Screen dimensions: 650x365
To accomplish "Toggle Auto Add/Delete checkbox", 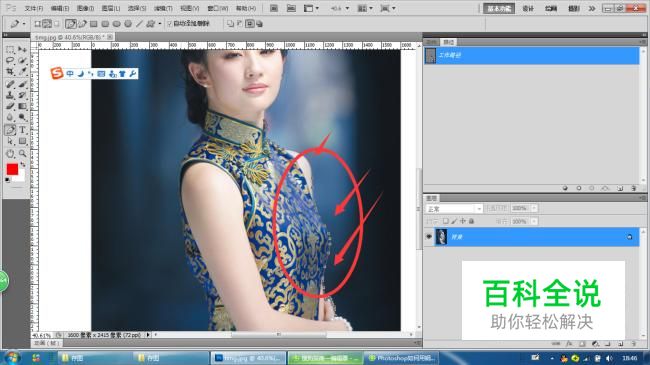I will point(170,24).
